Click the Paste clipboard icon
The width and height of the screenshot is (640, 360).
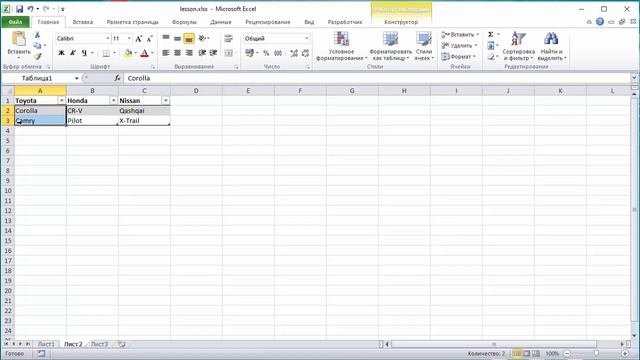pyautogui.click(x=19, y=39)
